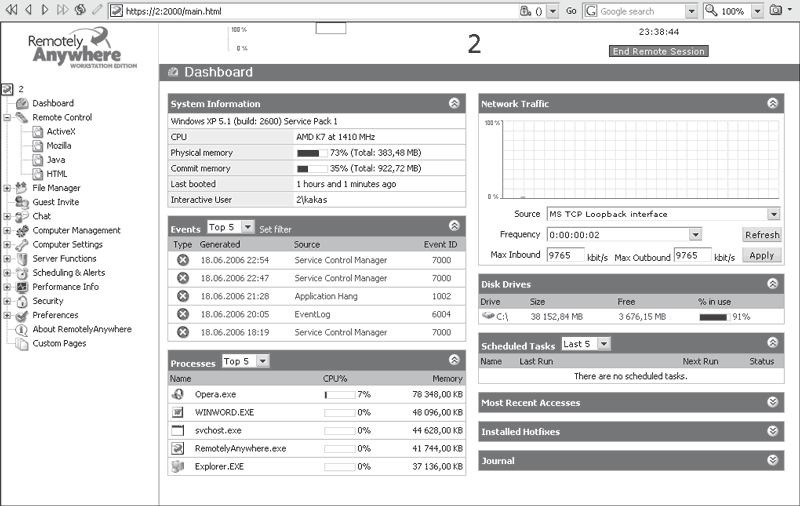Click the Chat speech bubble icon

pos(22,216)
